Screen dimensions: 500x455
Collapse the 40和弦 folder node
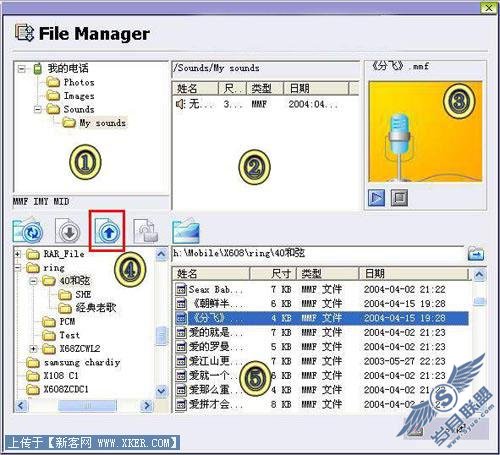33,281
